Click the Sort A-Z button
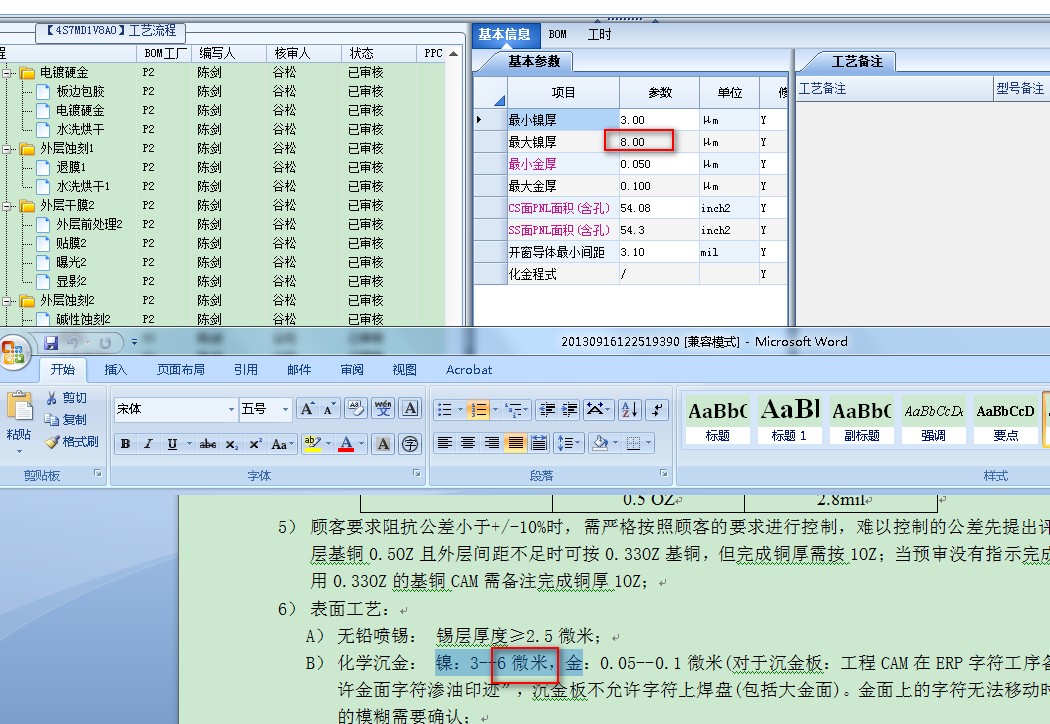1050x724 pixels. pyautogui.click(x=629, y=409)
